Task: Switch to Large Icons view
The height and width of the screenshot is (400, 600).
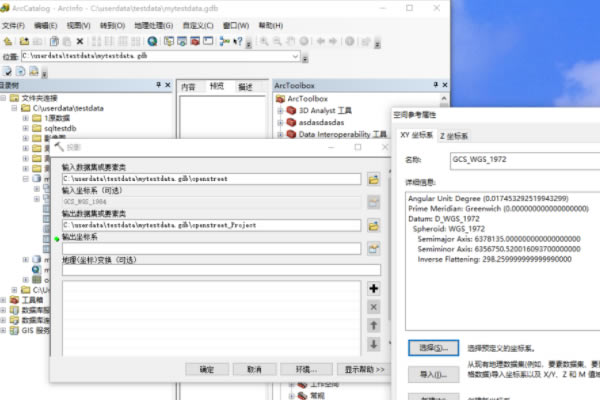Action: [x=97, y=41]
